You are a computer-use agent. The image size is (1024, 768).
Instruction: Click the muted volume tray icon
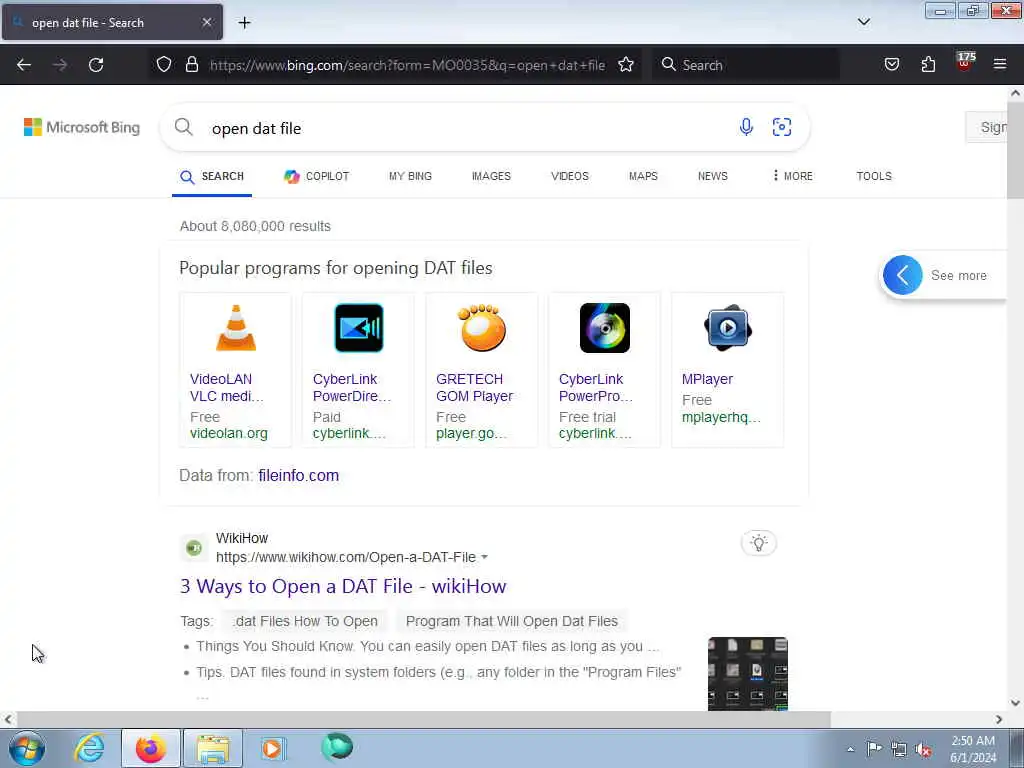[x=923, y=749]
